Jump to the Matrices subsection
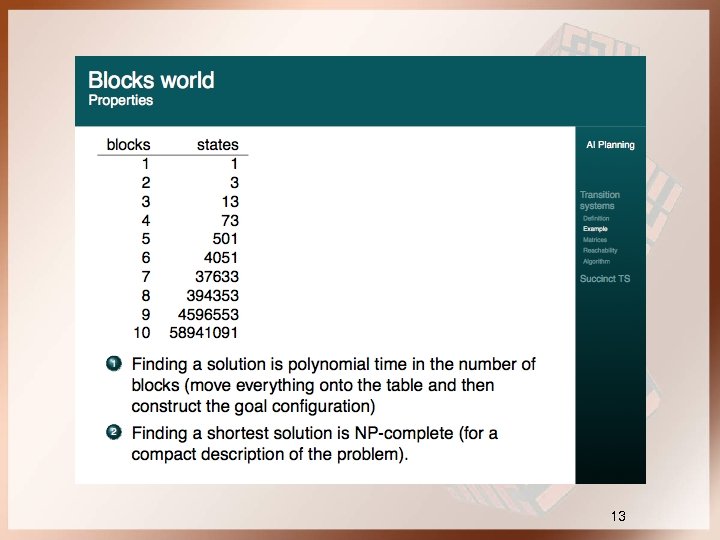Screen dimensions: 720x540 click(595, 240)
